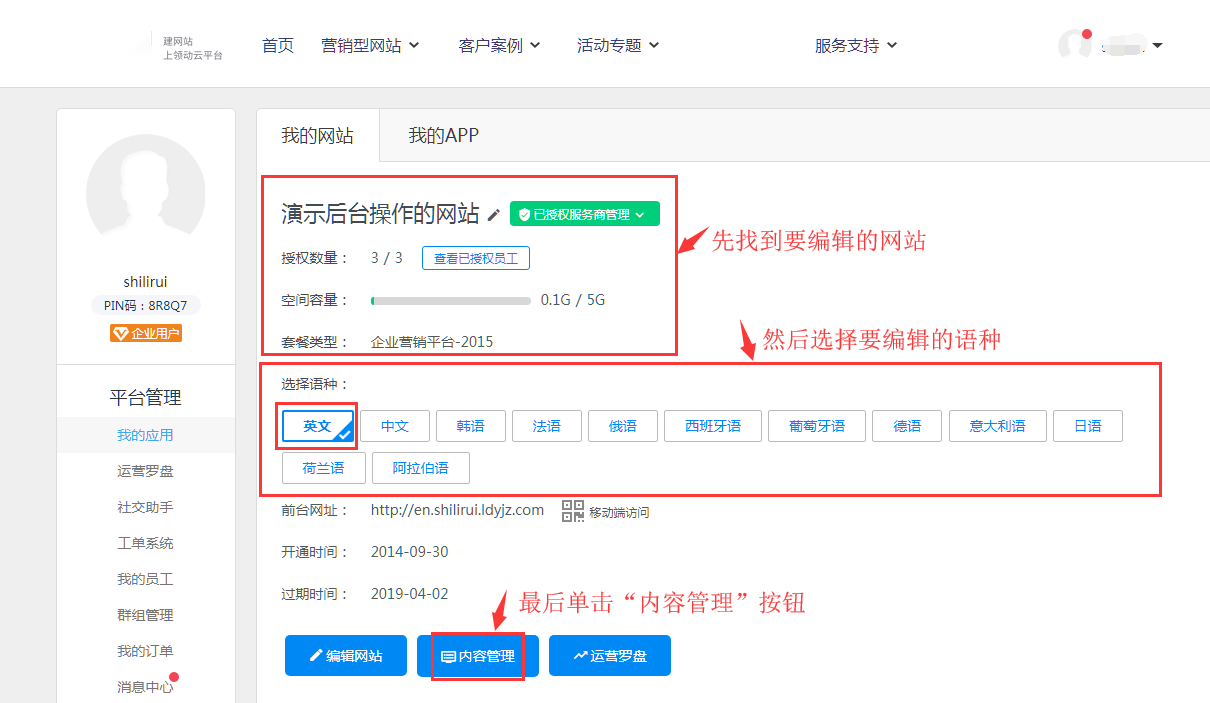The width and height of the screenshot is (1210, 703).
Task: Open the 已授权服务商管理 green dropdown
Action: (x=584, y=214)
